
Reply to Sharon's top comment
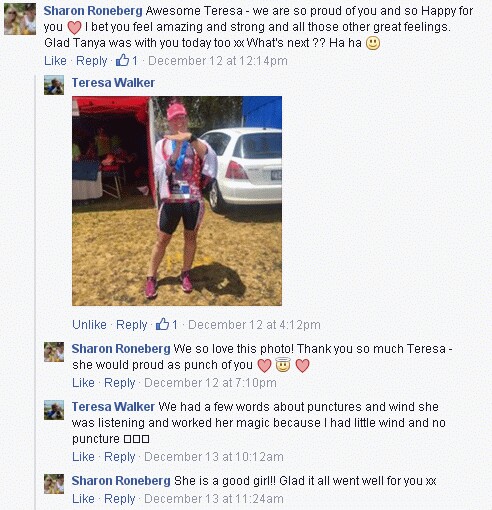pyautogui.click(x=92, y=61)
